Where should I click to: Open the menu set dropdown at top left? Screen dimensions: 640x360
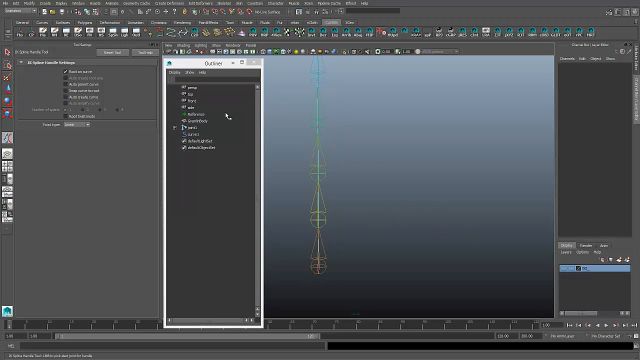pos(20,11)
